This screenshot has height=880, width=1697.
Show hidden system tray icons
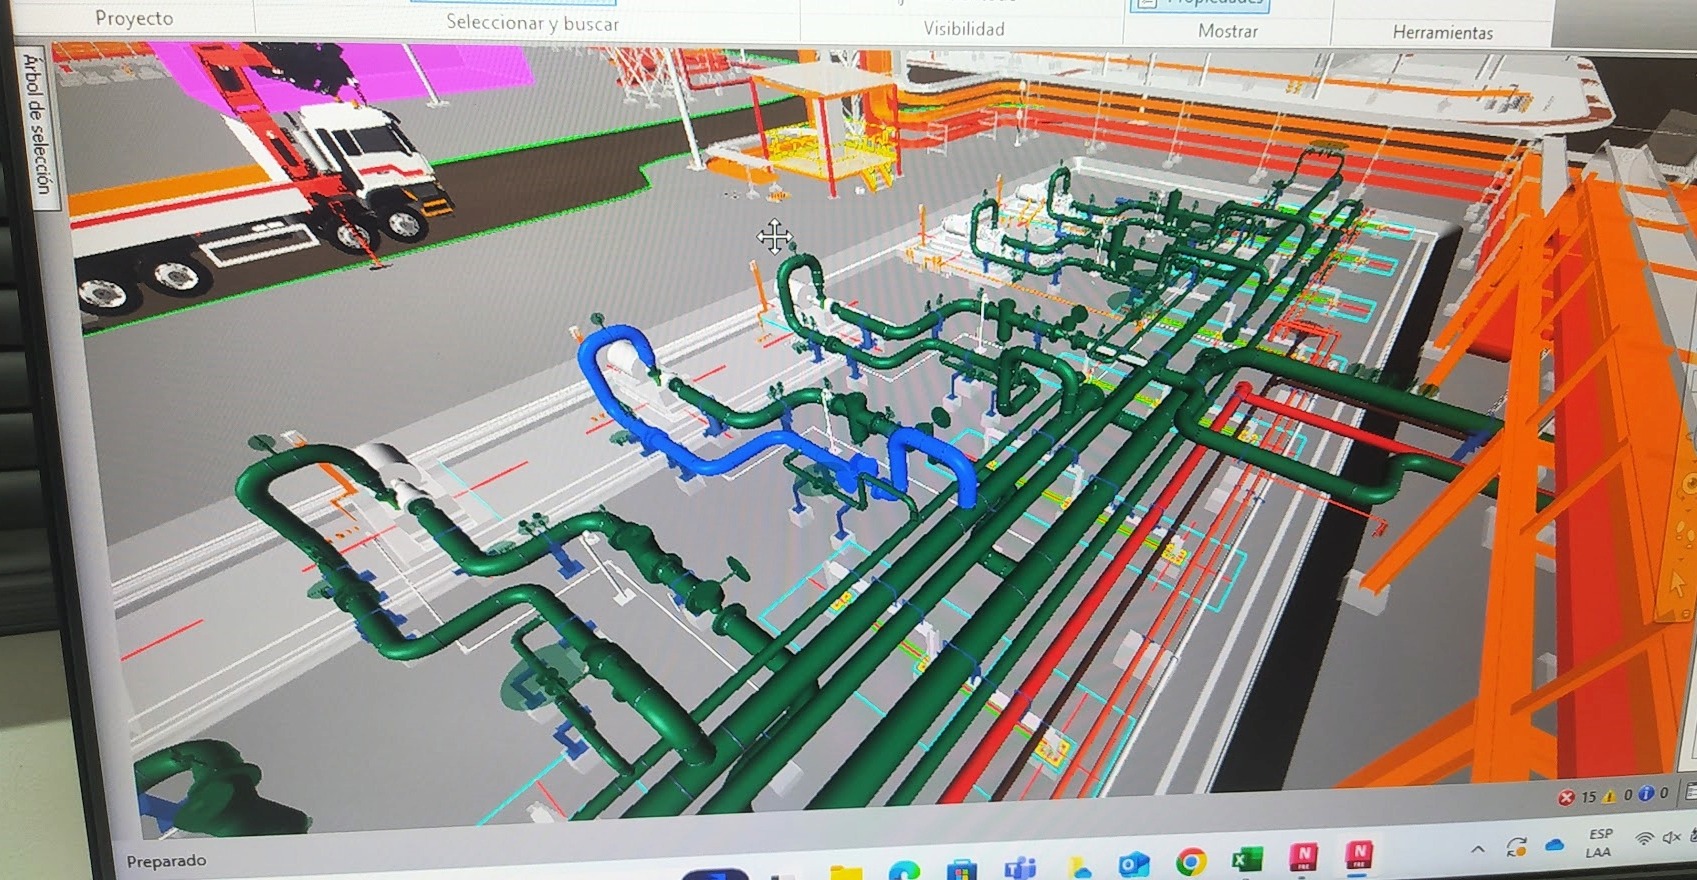[1477, 849]
